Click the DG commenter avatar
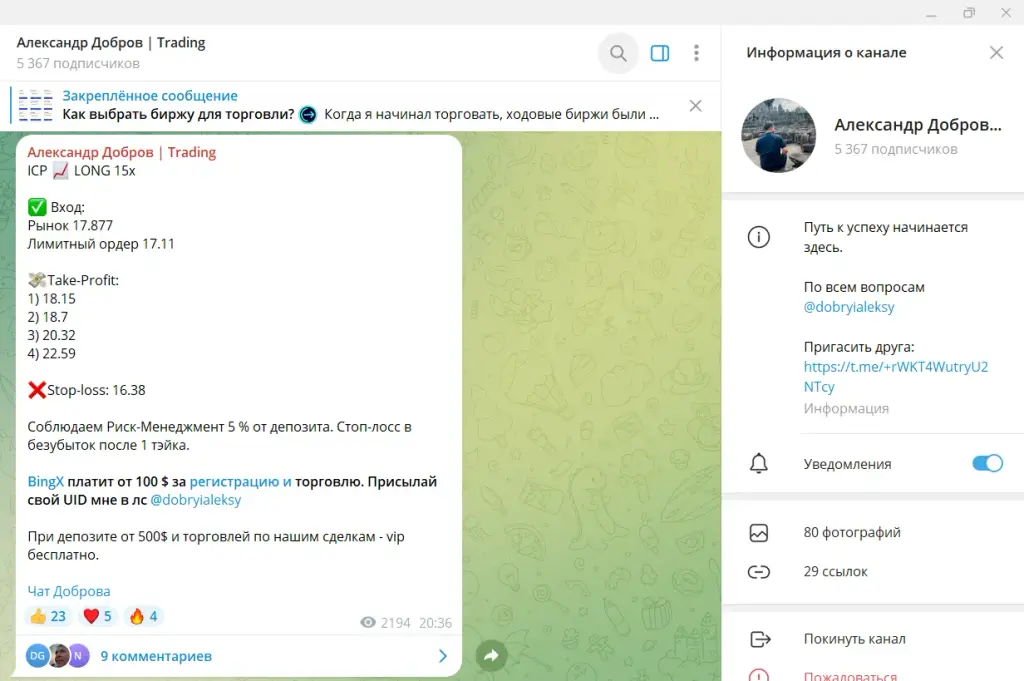The width and height of the screenshot is (1024, 681). coord(37,656)
